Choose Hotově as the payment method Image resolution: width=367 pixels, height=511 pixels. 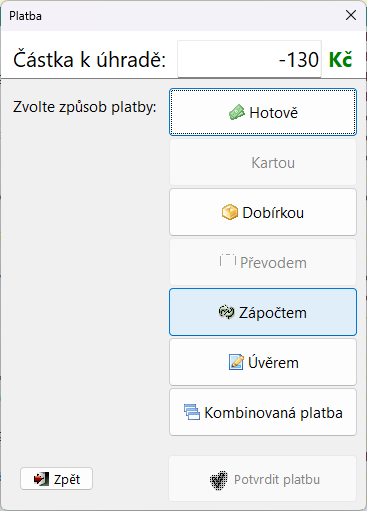(263, 112)
